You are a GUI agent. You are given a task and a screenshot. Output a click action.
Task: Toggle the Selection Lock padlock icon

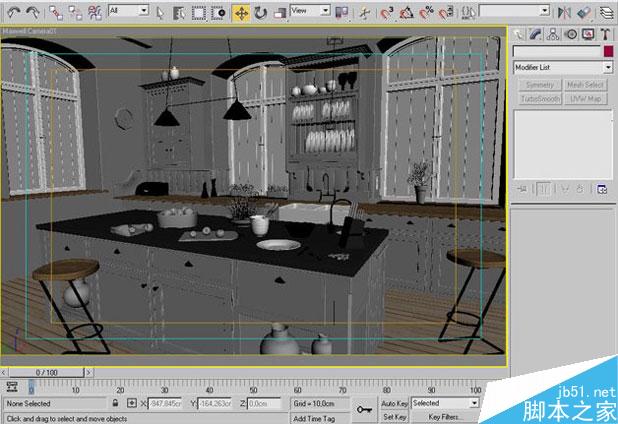tap(115, 403)
